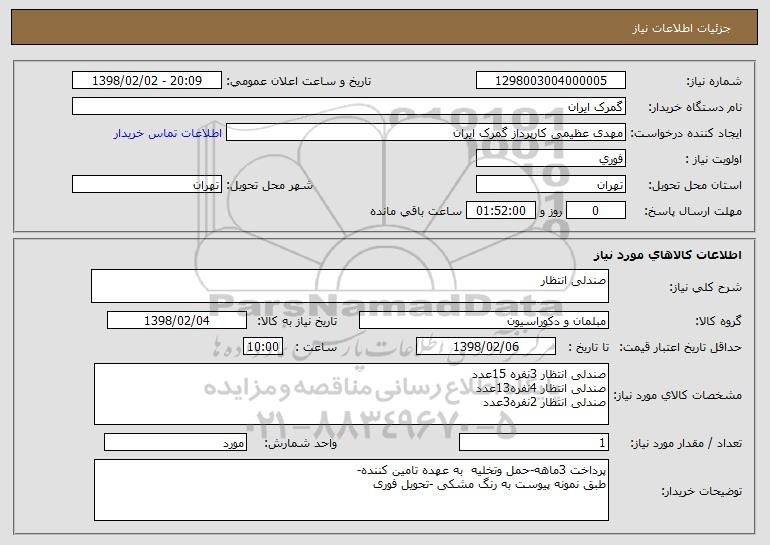Viewport: 770px width, 545px height.
Task: Click the label استان محل تحویل
Action: click(x=695, y=185)
